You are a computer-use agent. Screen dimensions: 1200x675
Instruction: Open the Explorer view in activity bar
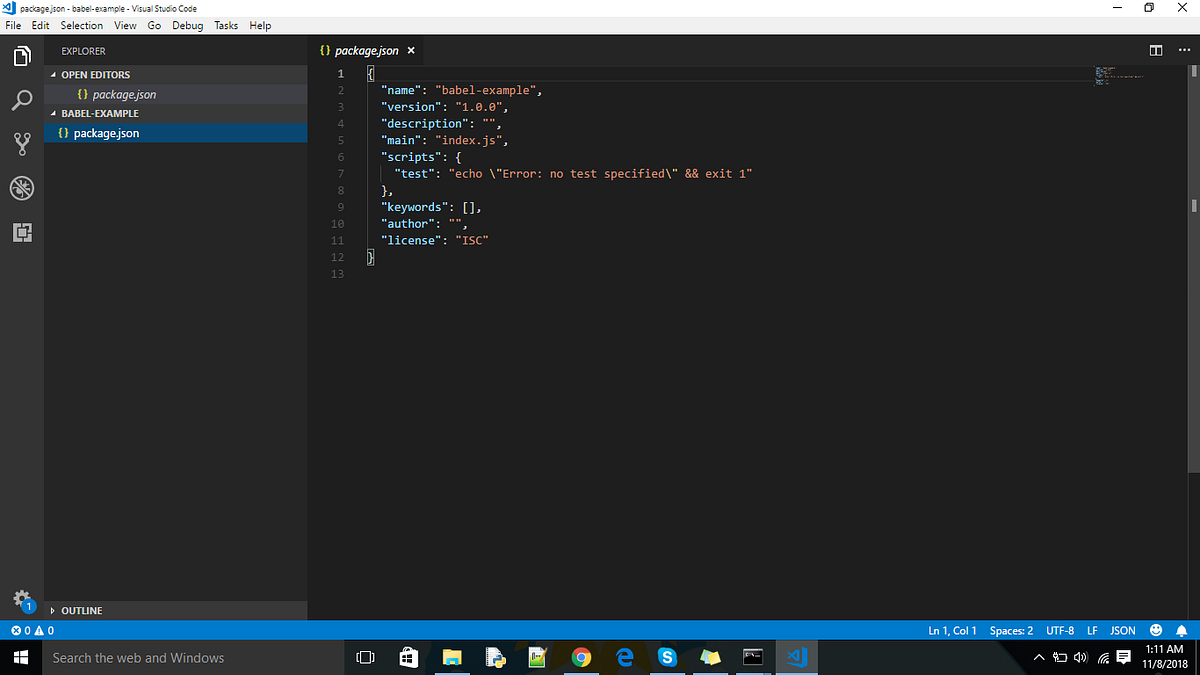click(x=22, y=57)
